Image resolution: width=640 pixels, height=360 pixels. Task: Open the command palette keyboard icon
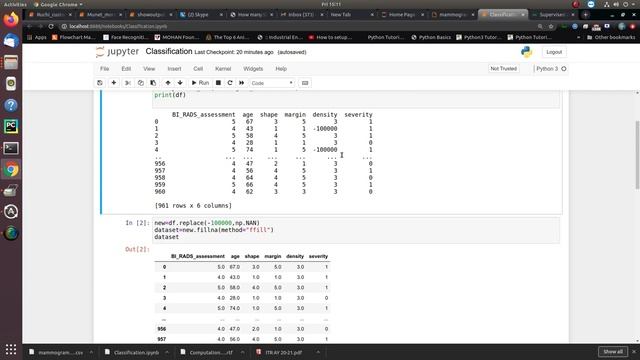tap(305, 83)
